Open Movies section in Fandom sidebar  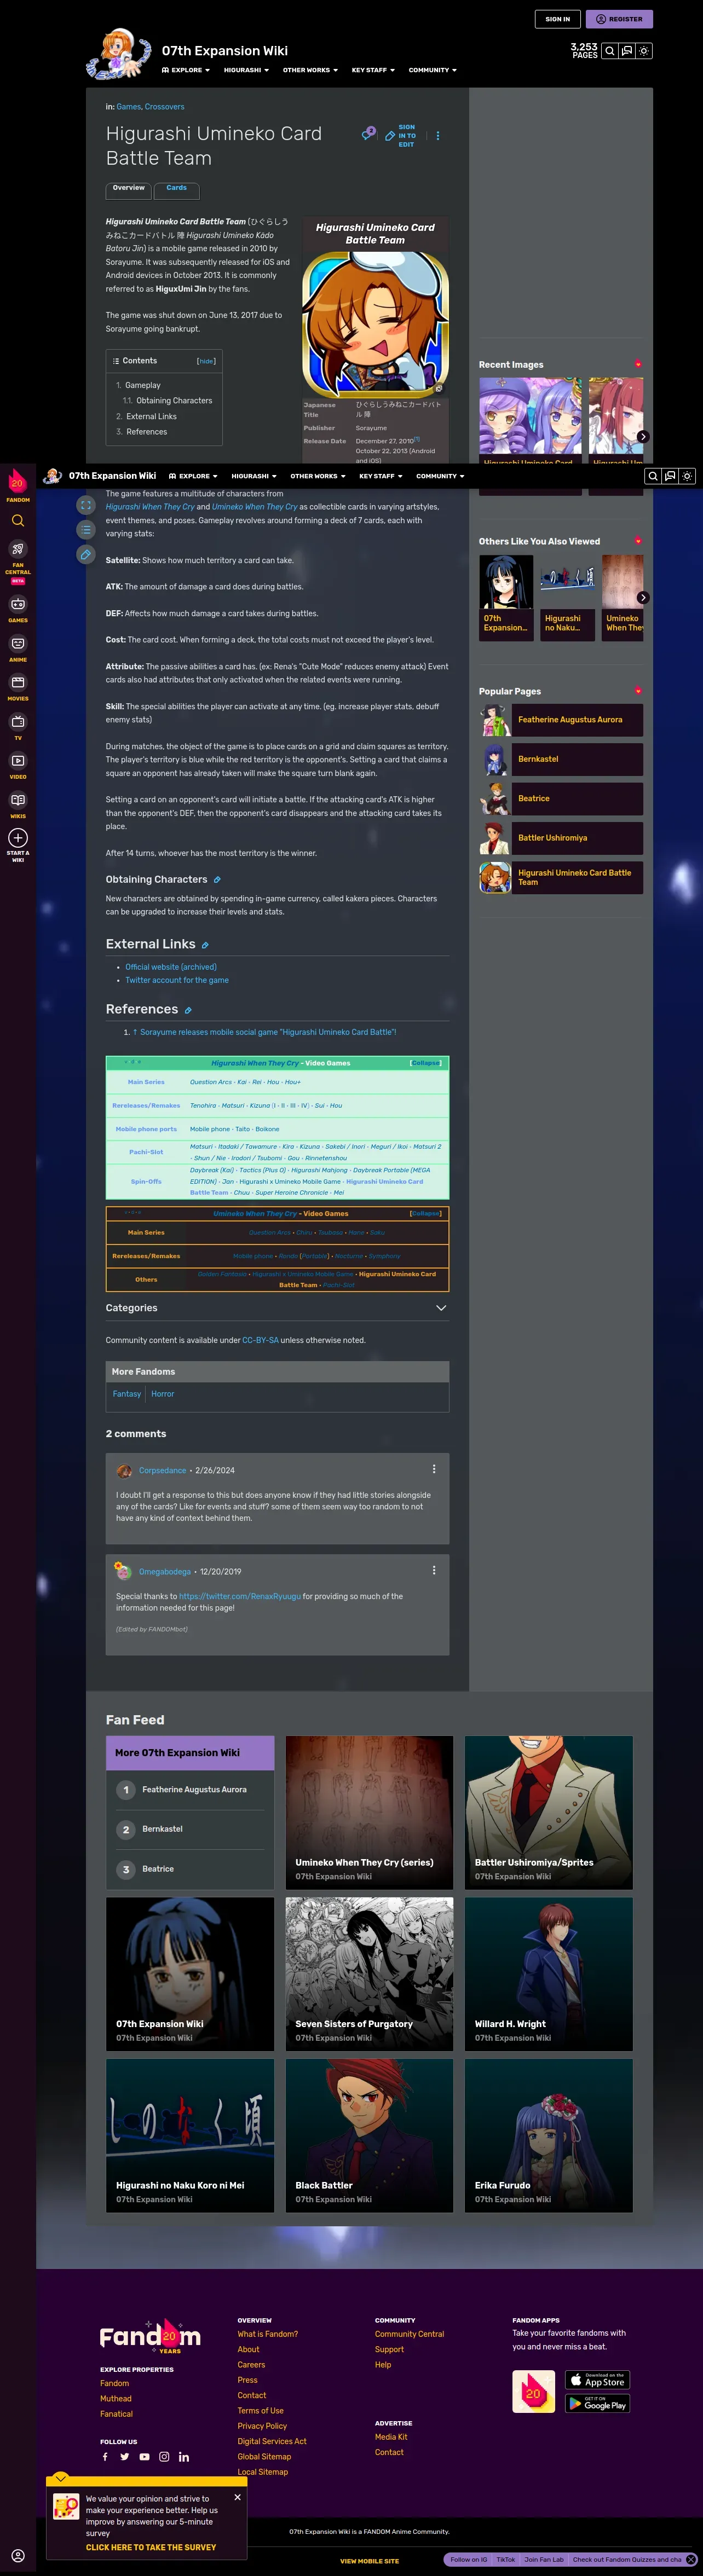coord(18,687)
